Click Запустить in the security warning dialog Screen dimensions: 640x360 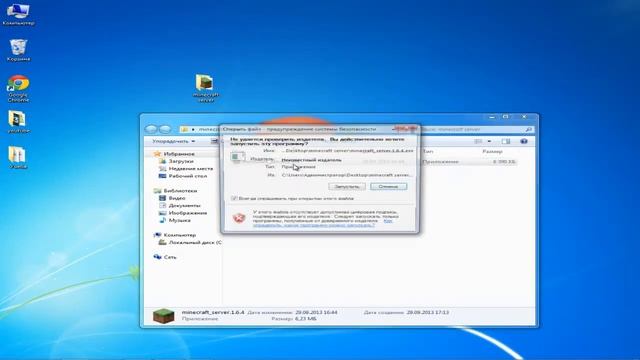[347, 187]
